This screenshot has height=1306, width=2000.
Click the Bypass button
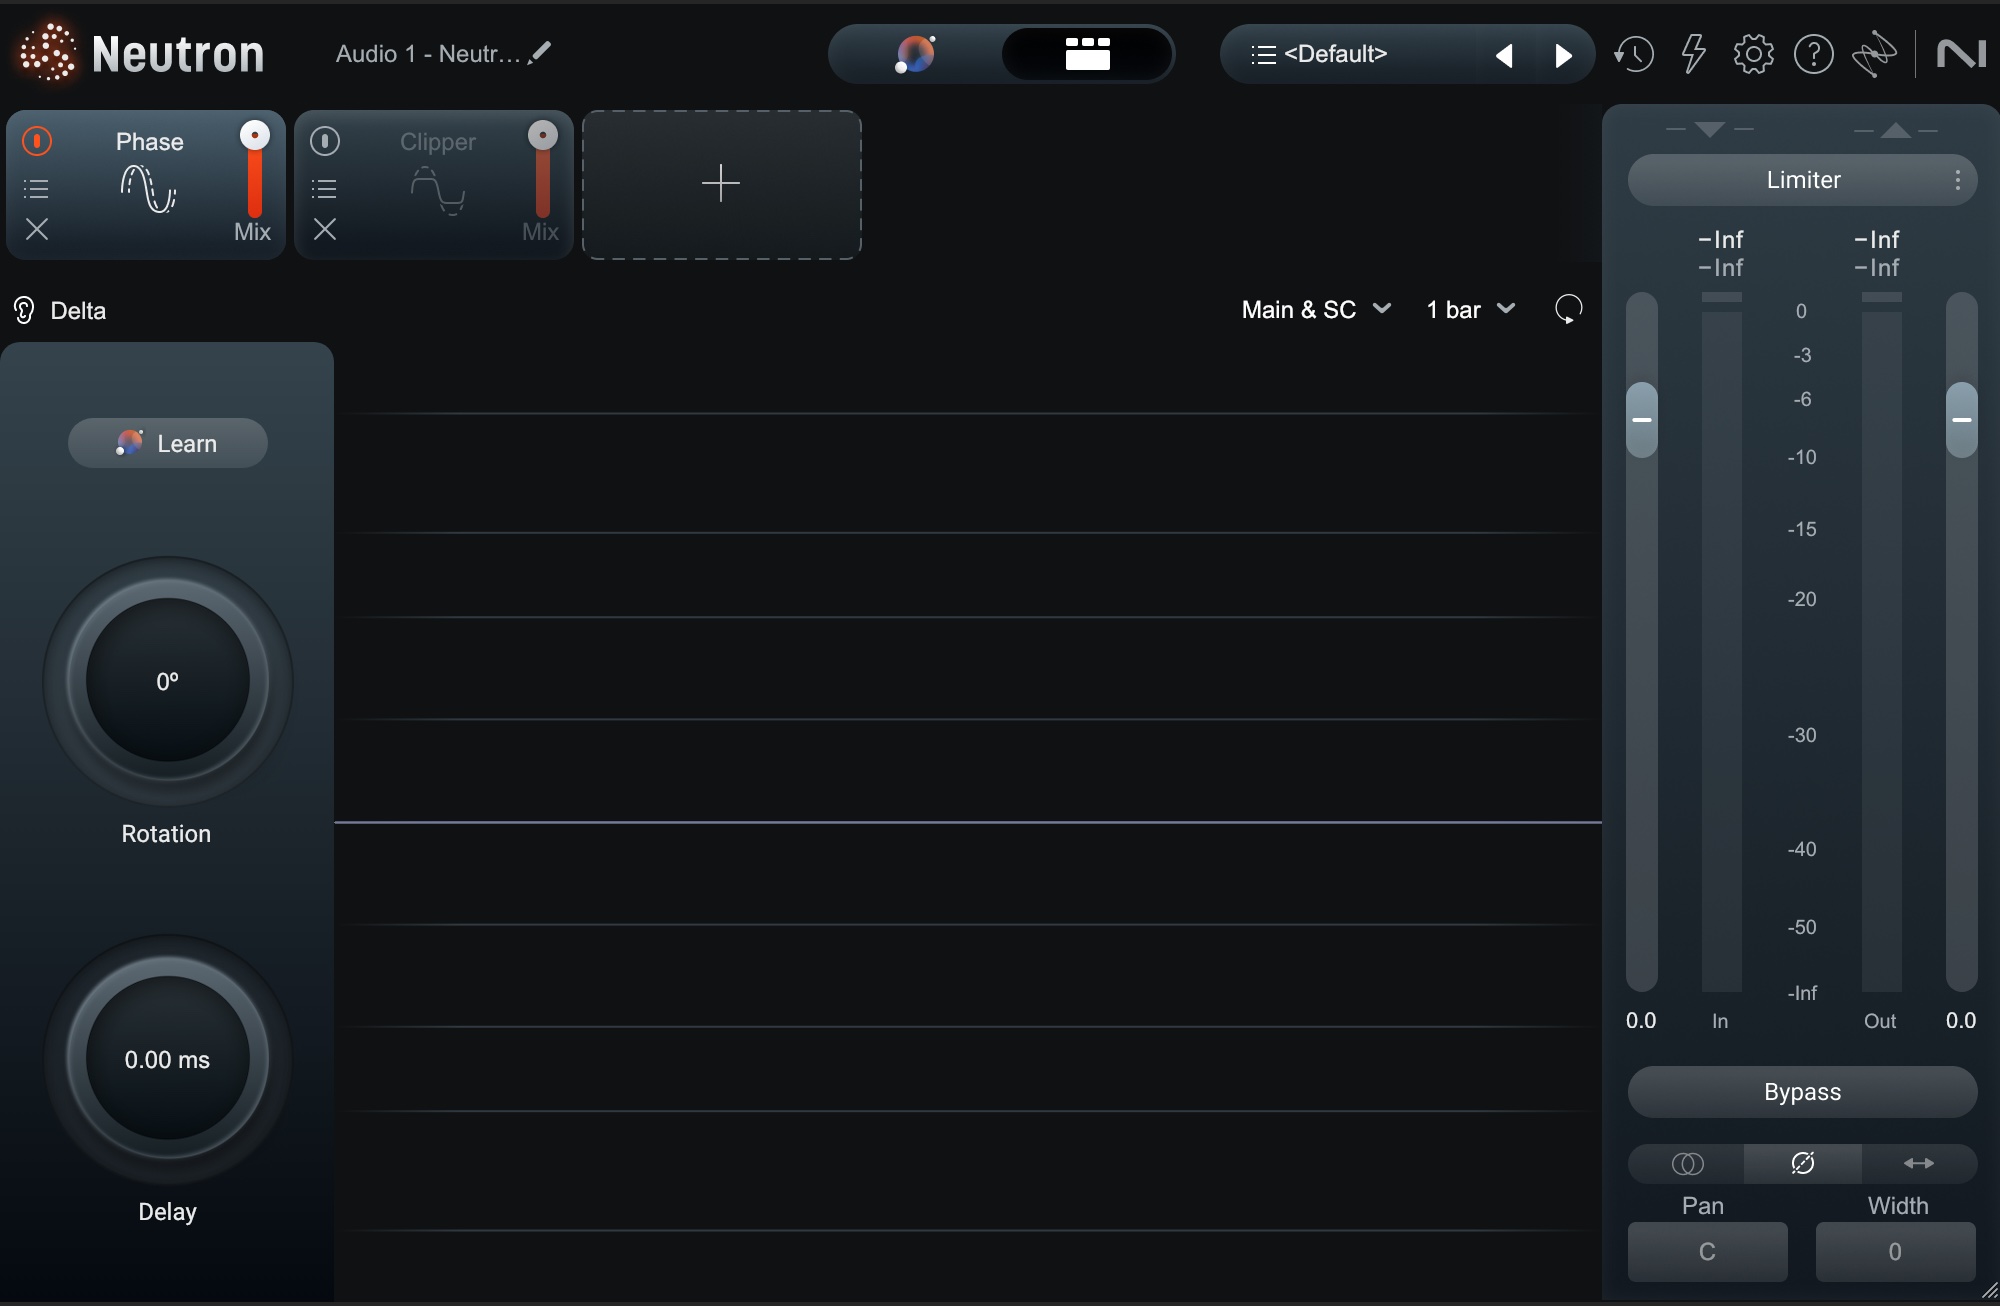tap(1802, 1092)
